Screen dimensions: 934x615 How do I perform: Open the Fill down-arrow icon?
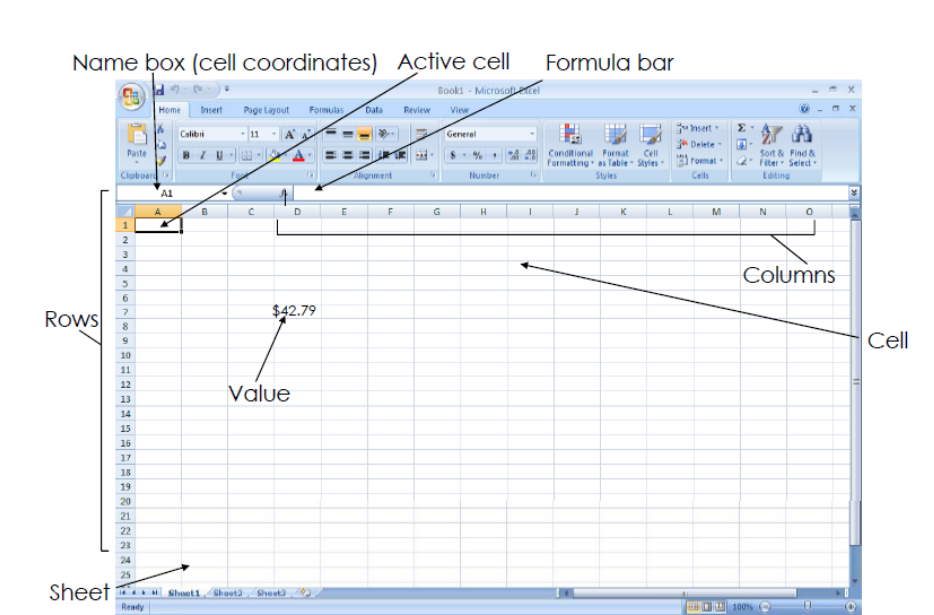pyautogui.click(x=742, y=144)
